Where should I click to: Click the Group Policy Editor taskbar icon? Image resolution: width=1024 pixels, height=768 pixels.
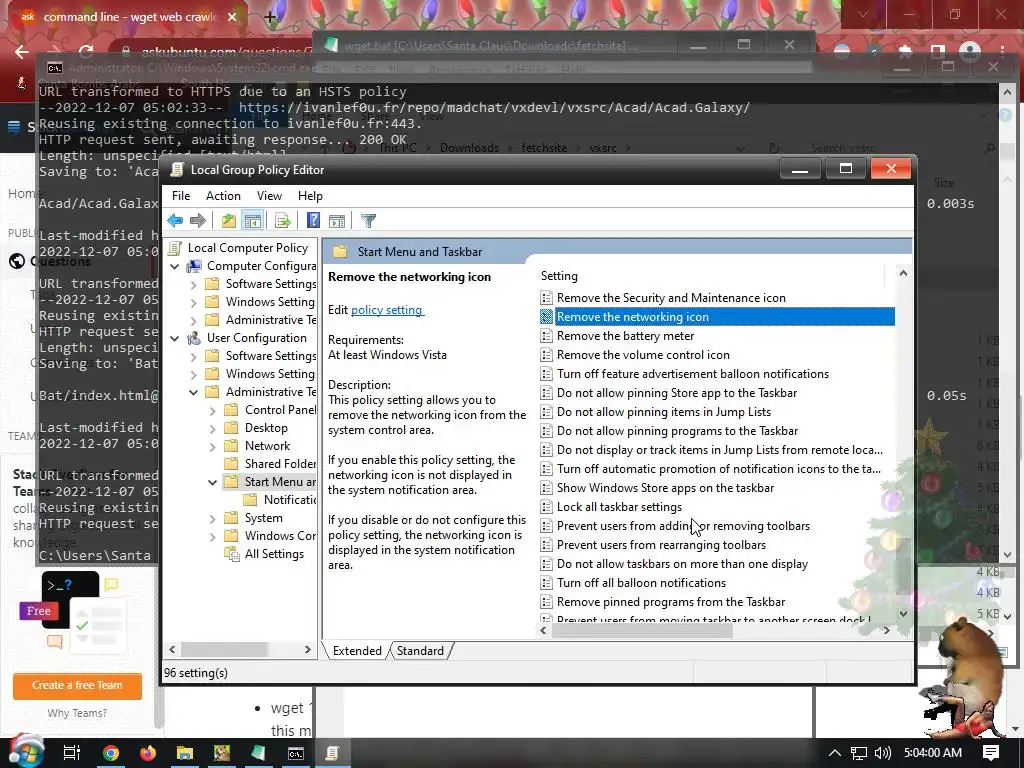point(332,753)
